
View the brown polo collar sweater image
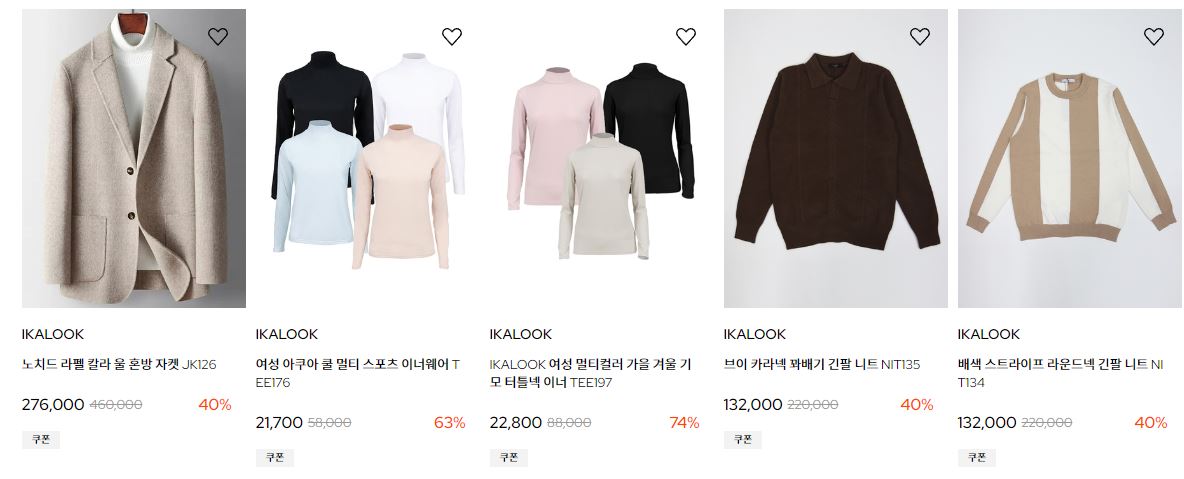pos(836,159)
